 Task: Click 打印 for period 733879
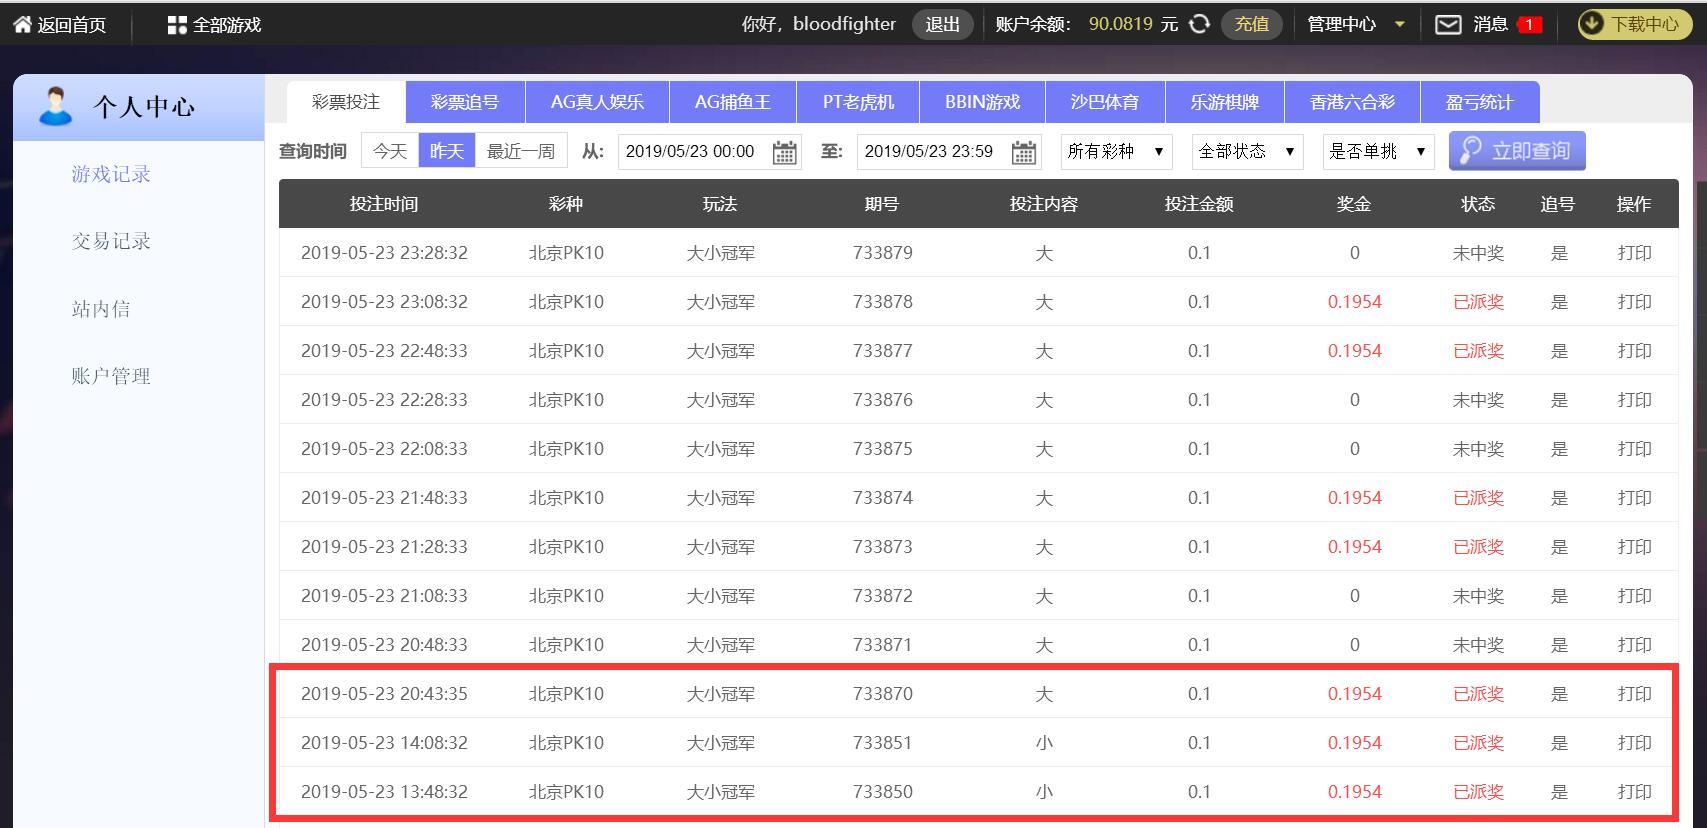coord(1634,253)
